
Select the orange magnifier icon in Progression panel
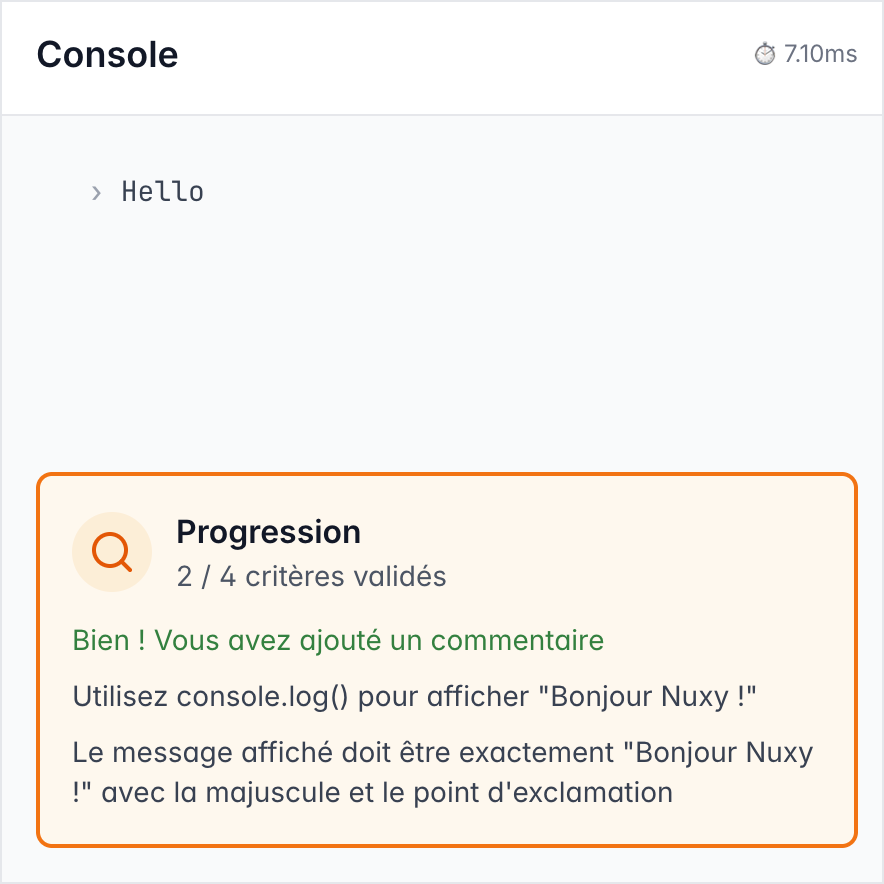point(111,552)
